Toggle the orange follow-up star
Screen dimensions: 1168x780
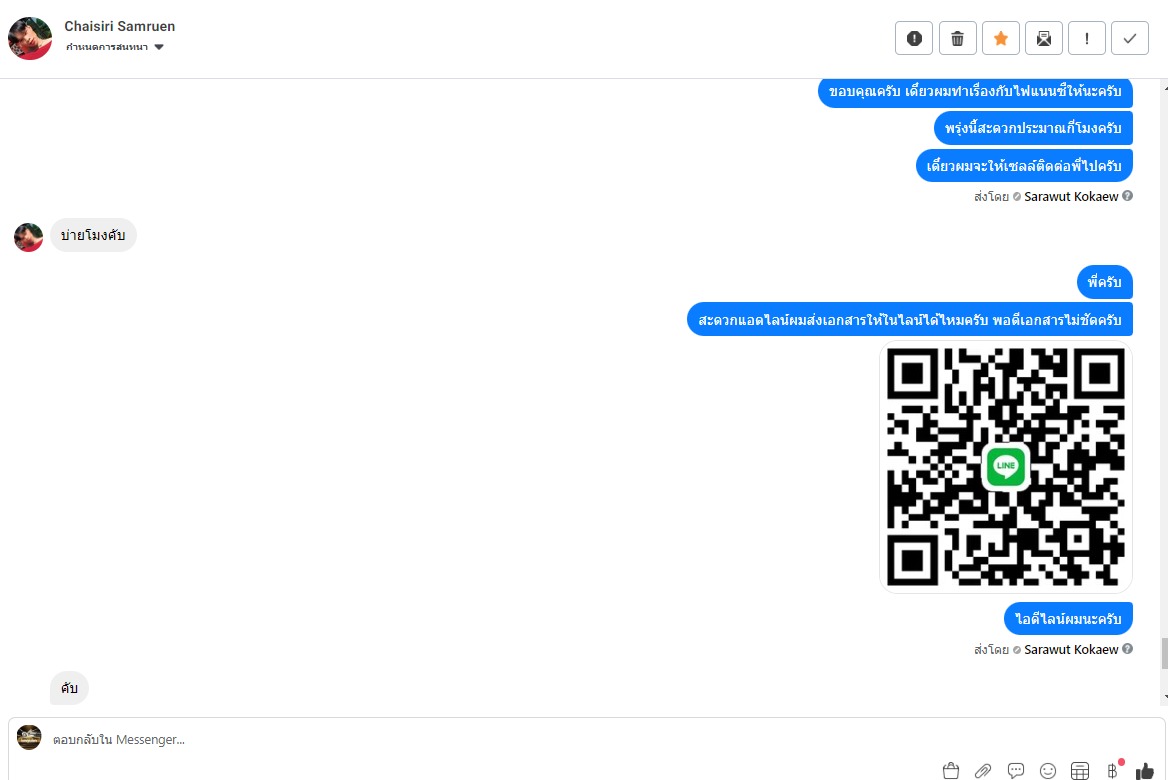coord(1000,38)
